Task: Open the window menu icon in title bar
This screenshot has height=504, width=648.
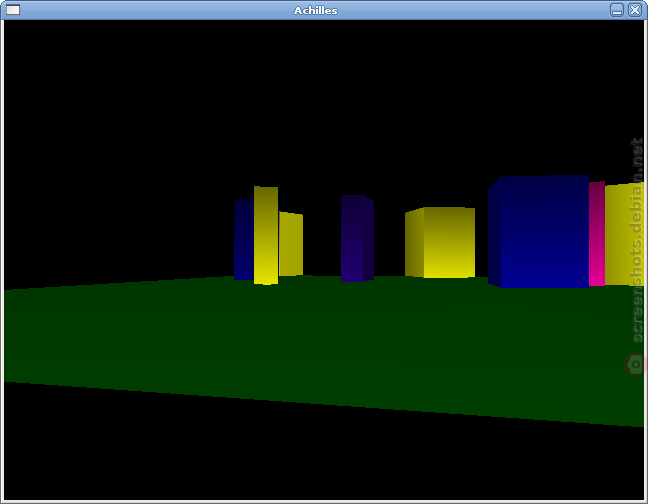Action: [x=13, y=10]
